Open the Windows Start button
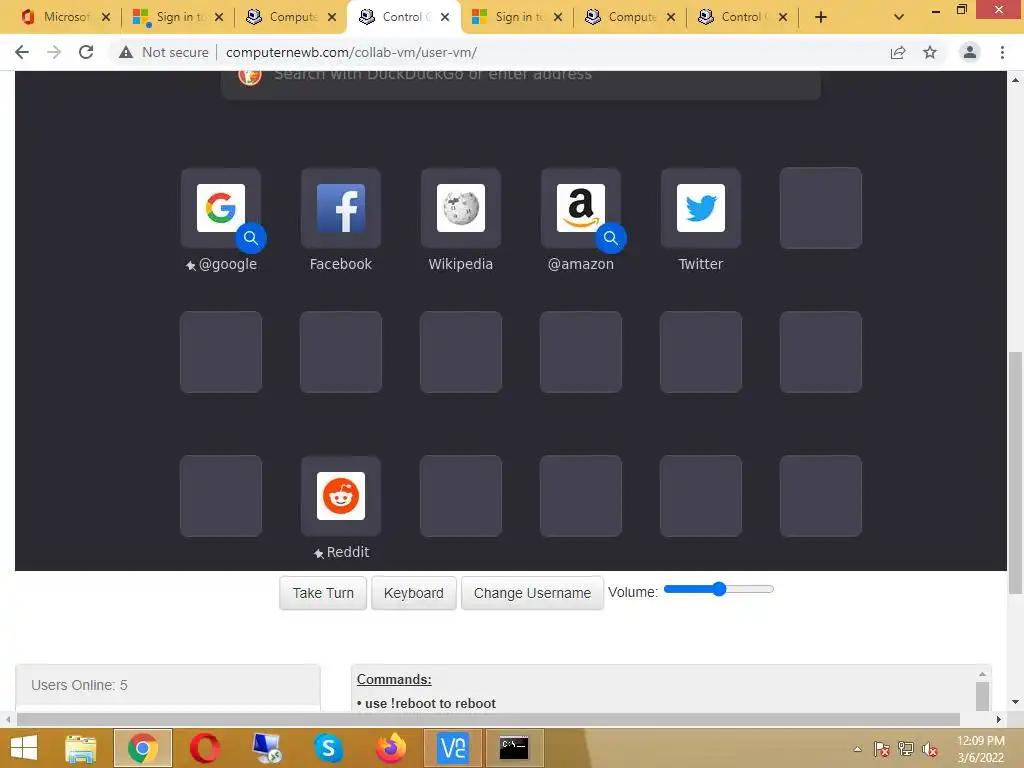The image size is (1024, 768). [24, 748]
